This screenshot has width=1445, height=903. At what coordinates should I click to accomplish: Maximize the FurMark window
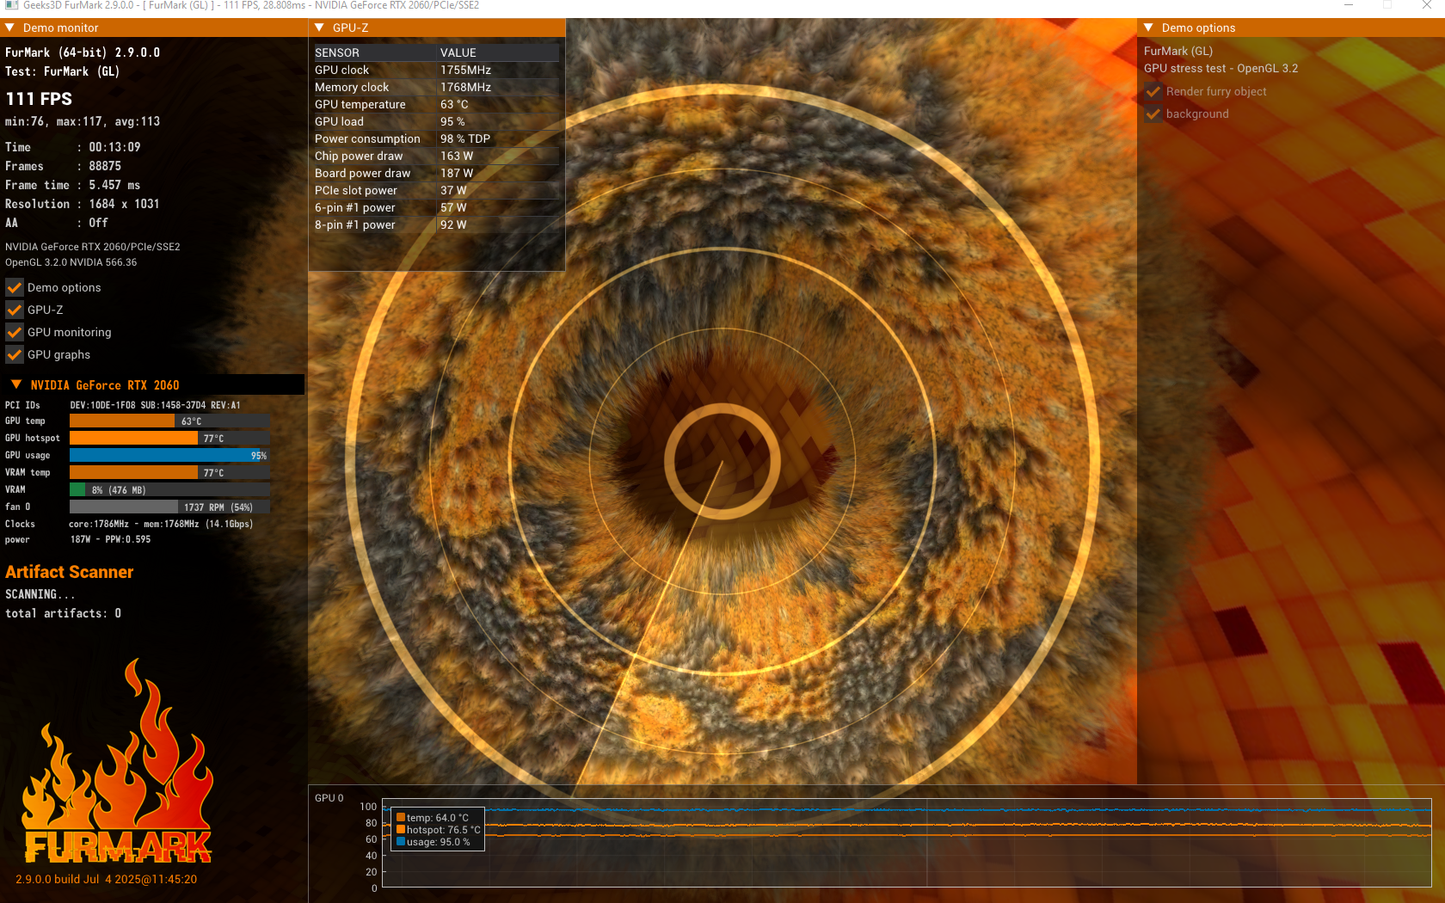click(1387, 6)
